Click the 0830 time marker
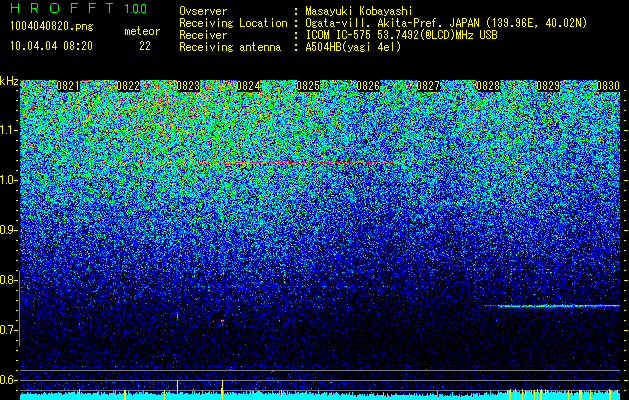 [x=608, y=86]
